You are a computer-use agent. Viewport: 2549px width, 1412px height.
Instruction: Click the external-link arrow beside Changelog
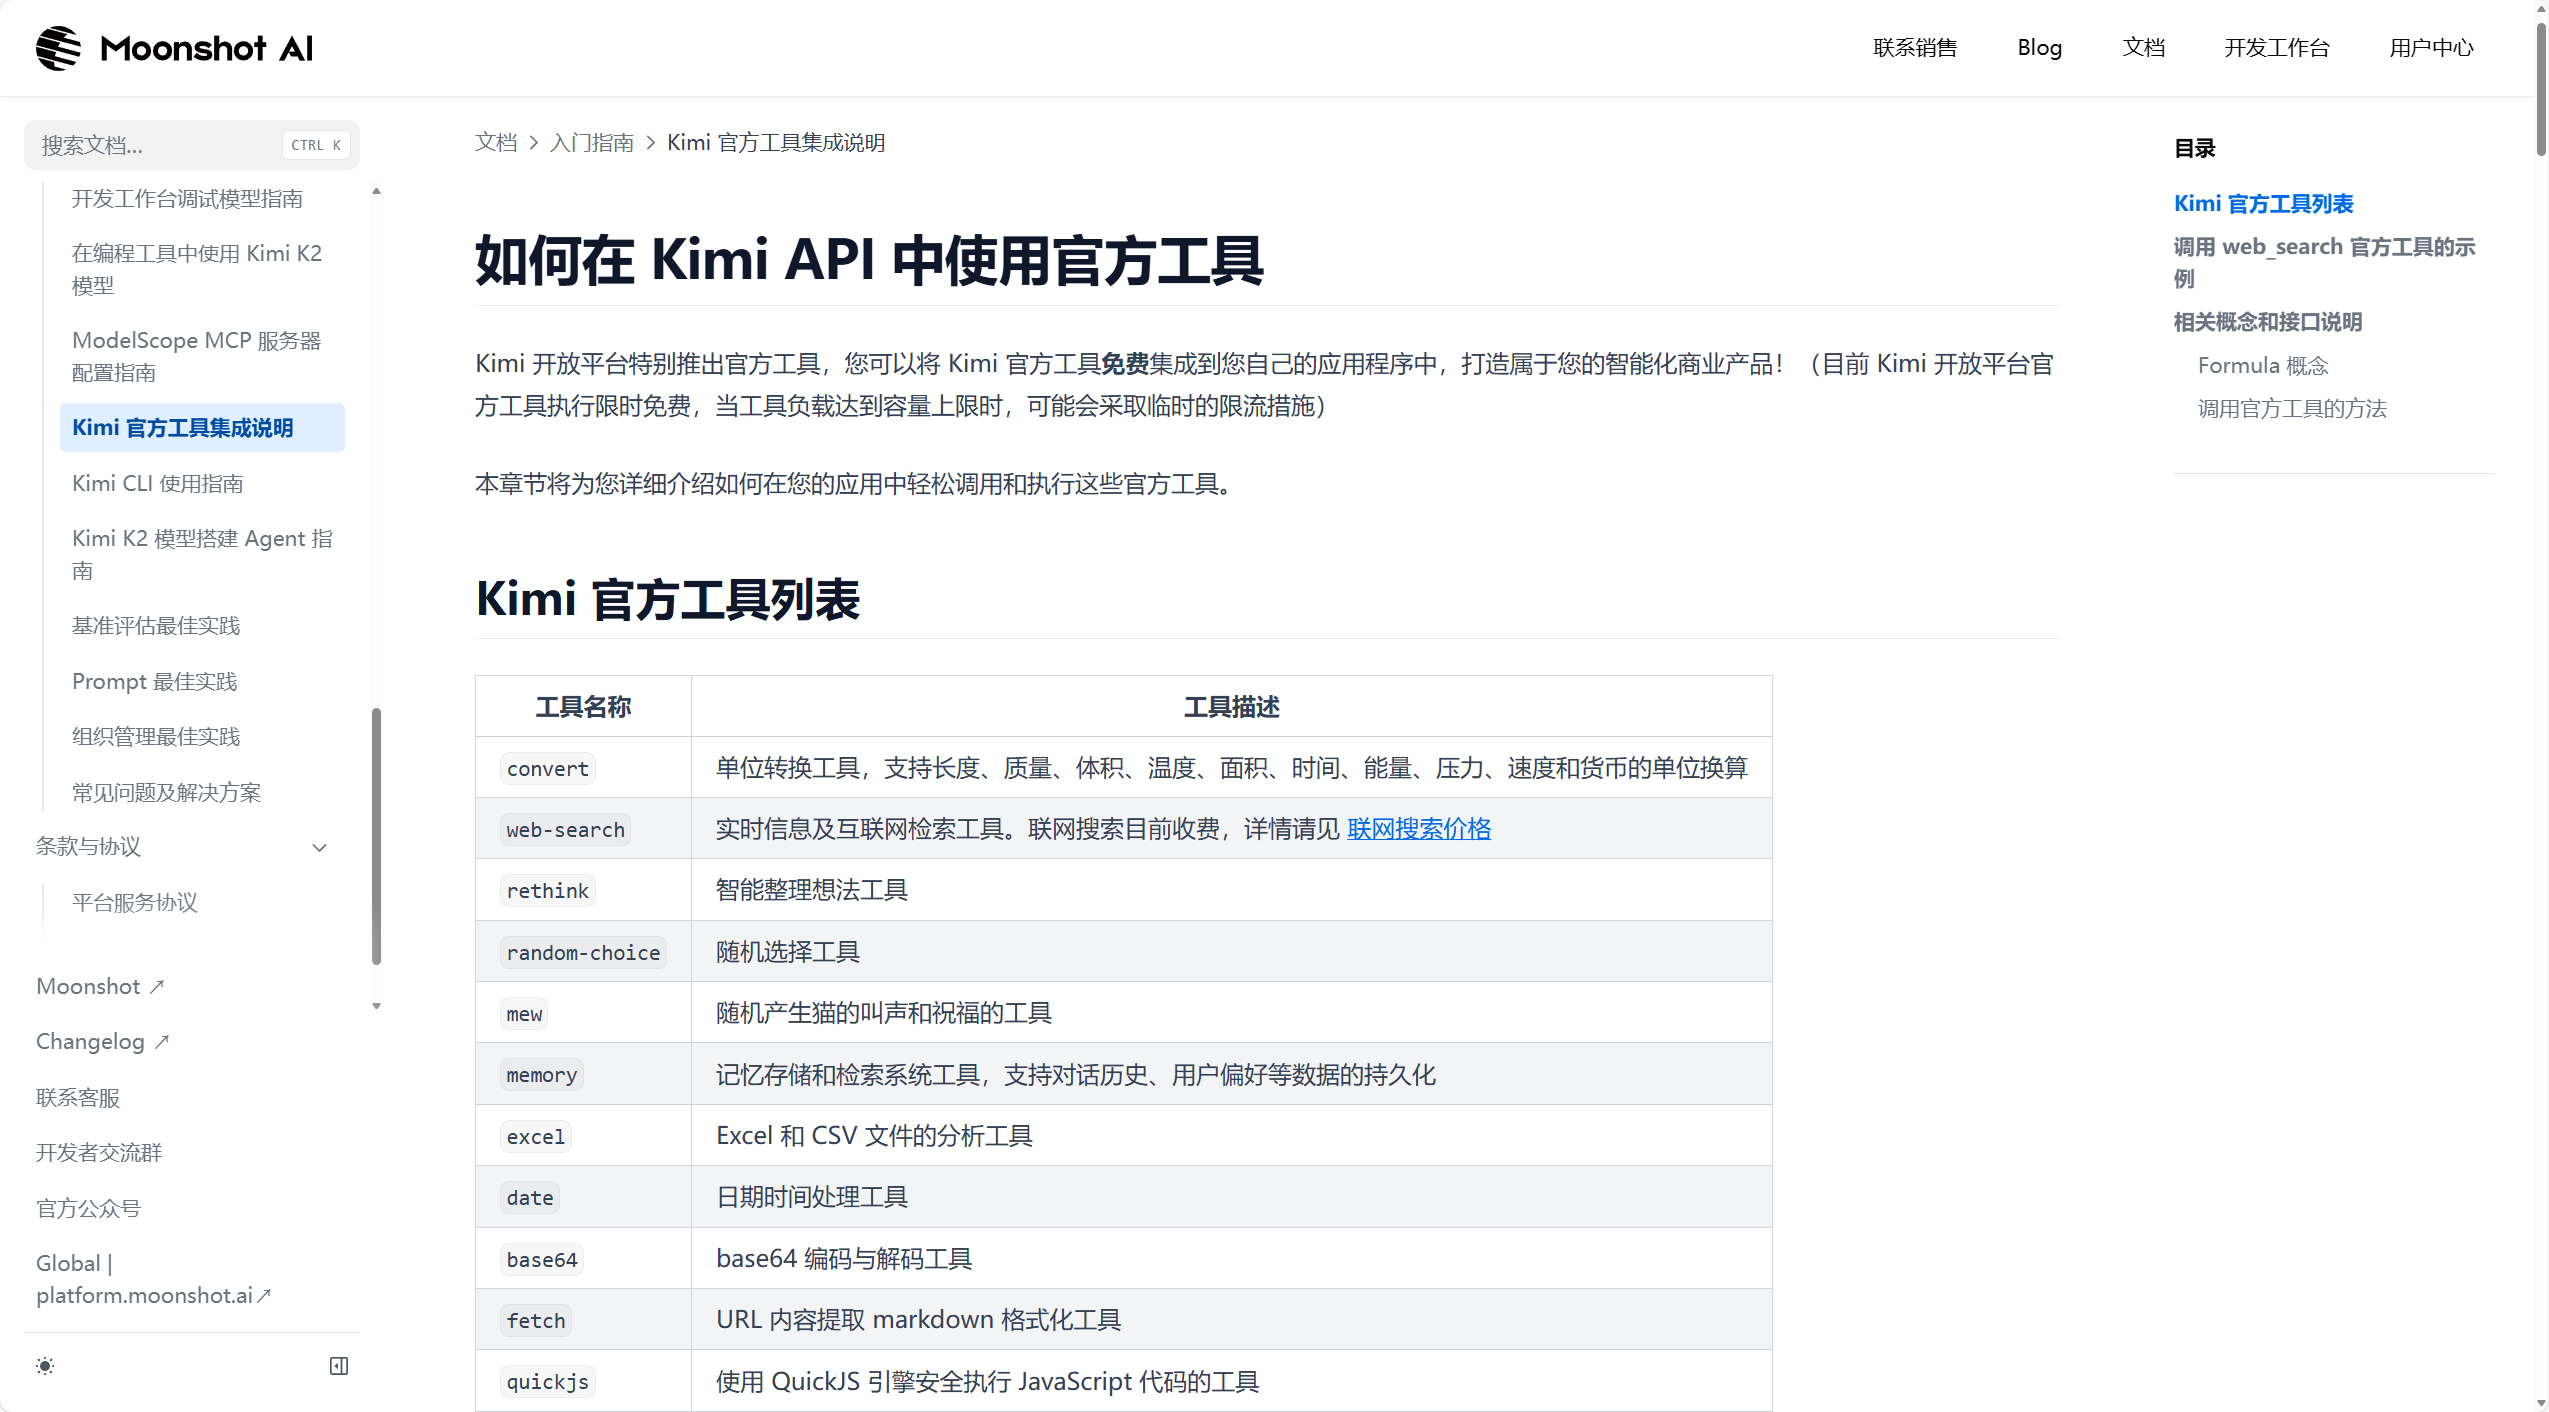162,1041
